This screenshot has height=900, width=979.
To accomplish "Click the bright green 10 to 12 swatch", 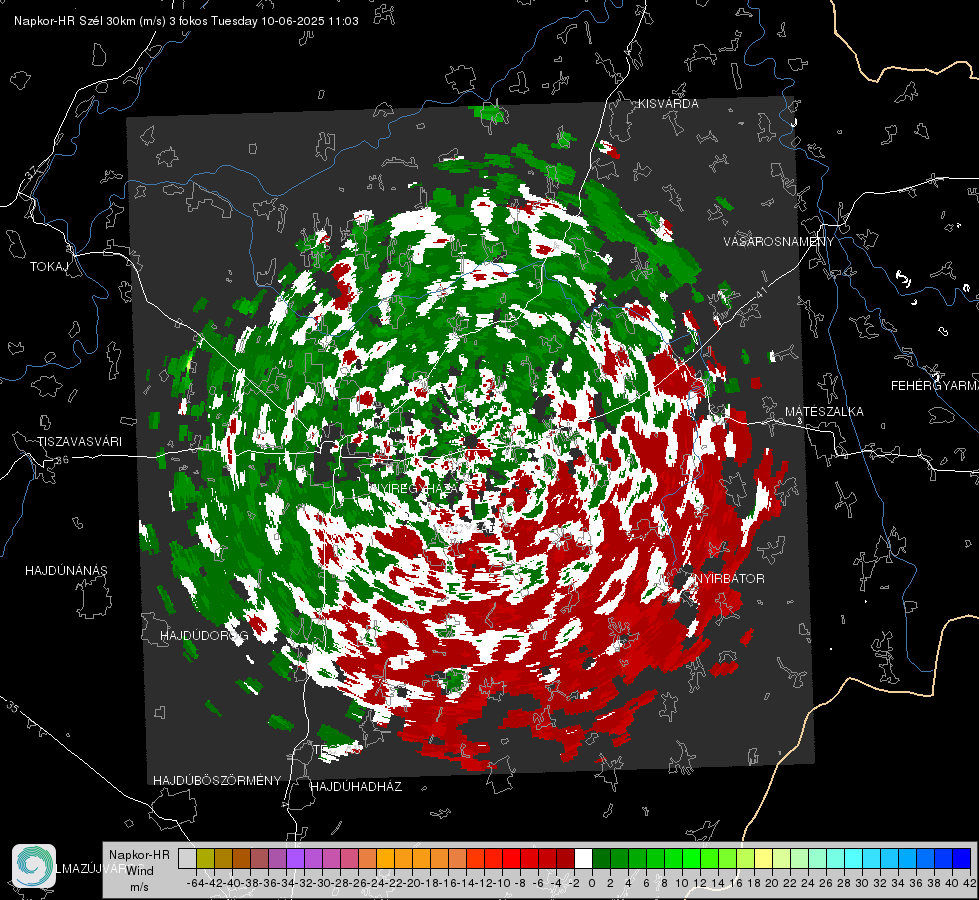I will coord(691,858).
